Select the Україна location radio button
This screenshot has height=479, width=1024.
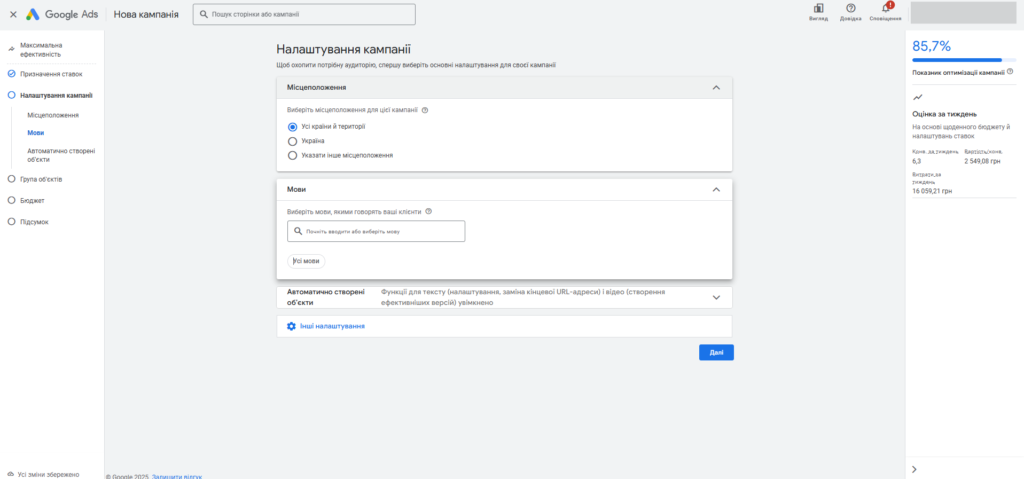point(292,141)
